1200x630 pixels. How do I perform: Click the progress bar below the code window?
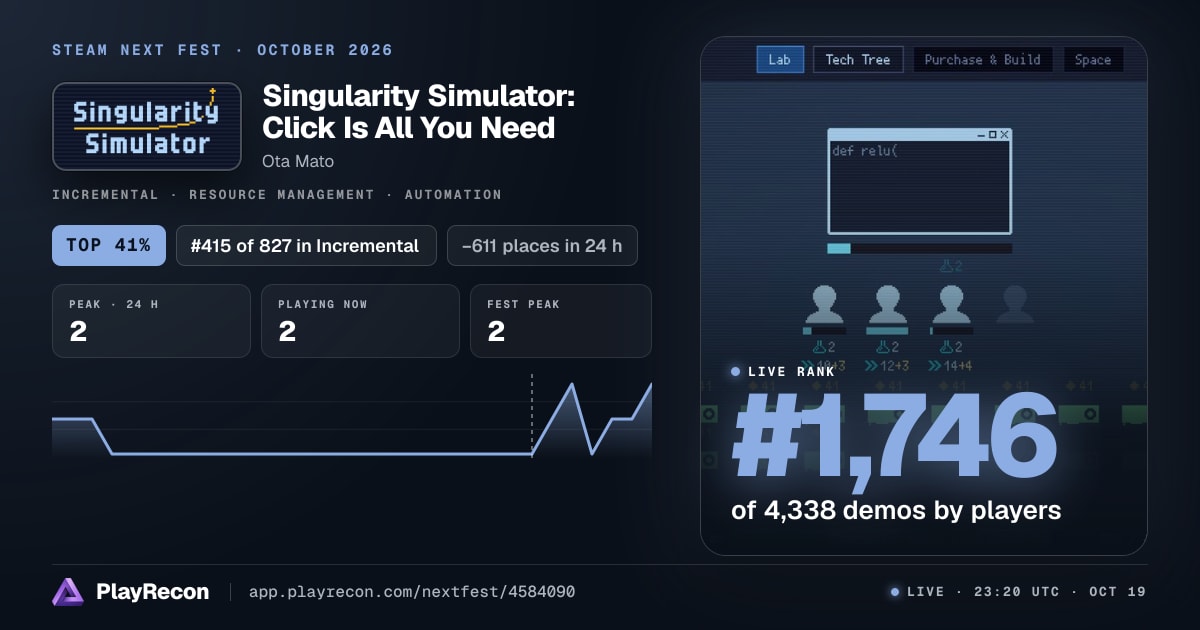tap(919, 248)
